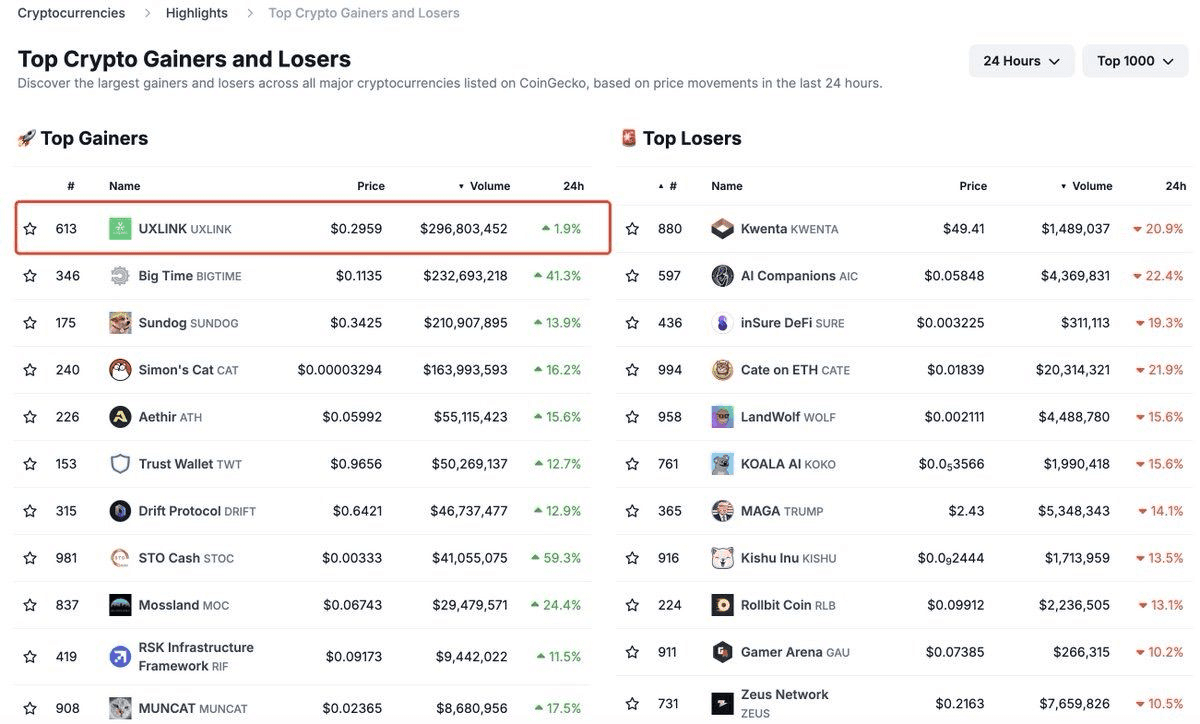Star the Aethir row

point(30,417)
